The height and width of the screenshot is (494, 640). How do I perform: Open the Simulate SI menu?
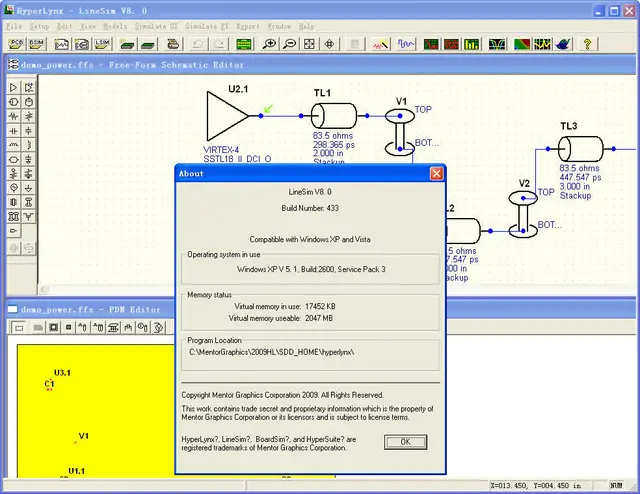[x=156, y=26]
